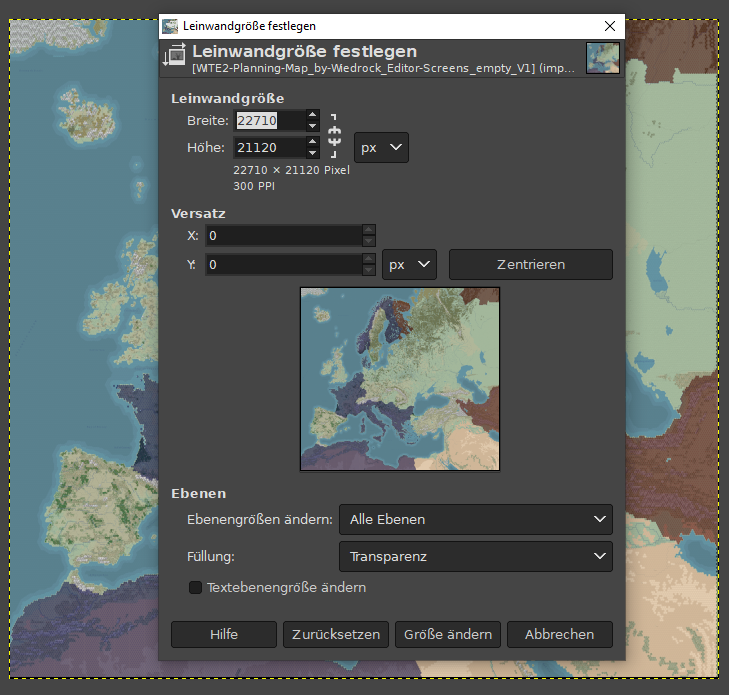Click the Größe ändern button
The width and height of the screenshot is (729, 695).
pyautogui.click(x=448, y=635)
